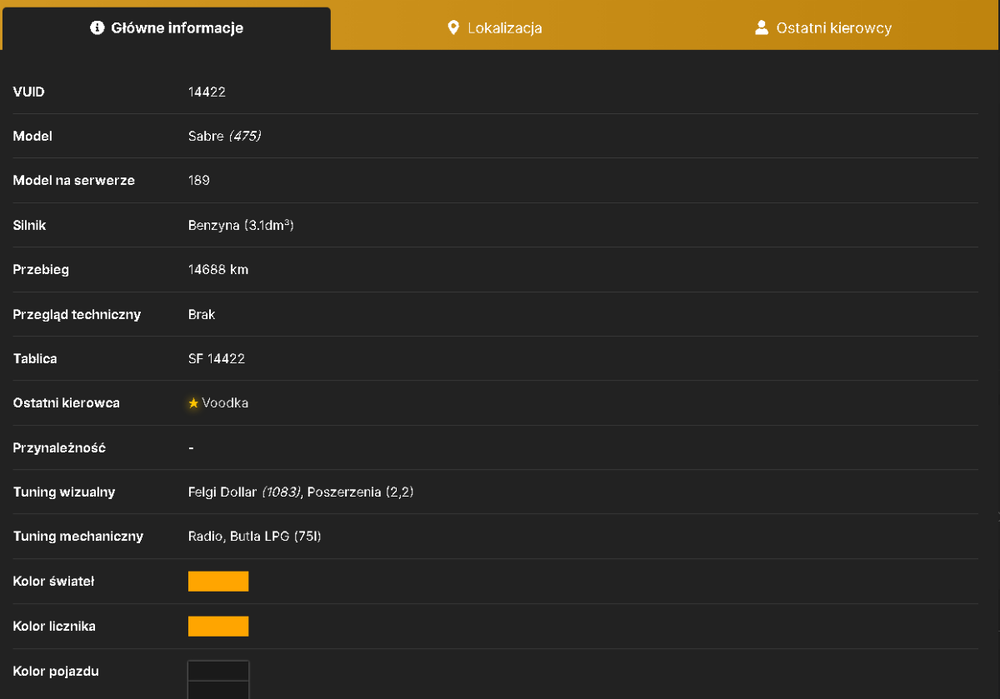
Task: Select the plate value SF 14422
Action: pos(216,358)
